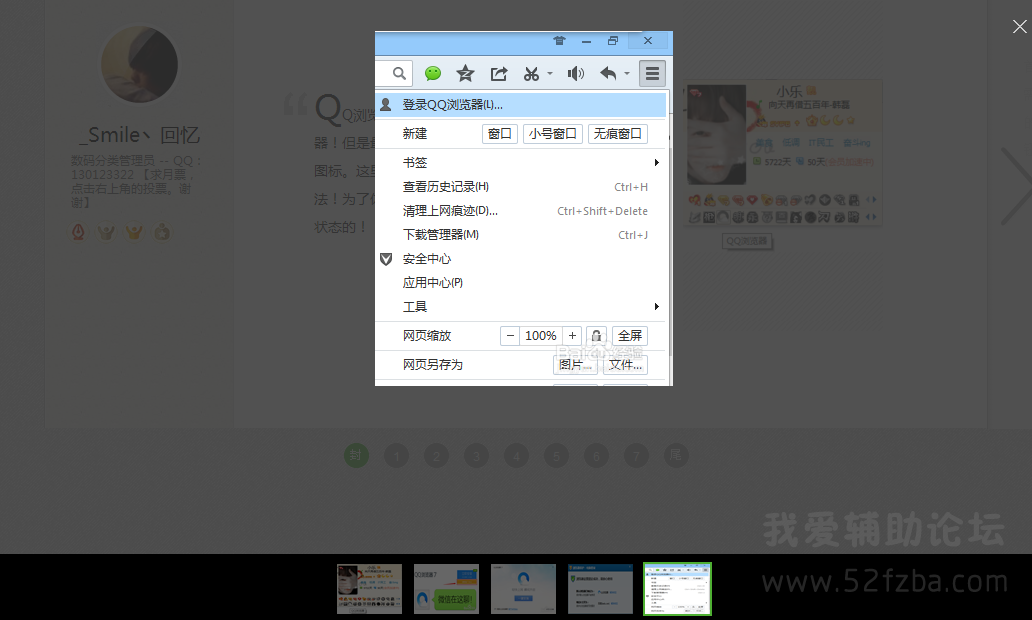This screenshot has height=620, width=1032.
Task: Save page as 图片
Action: pos(575,365)
